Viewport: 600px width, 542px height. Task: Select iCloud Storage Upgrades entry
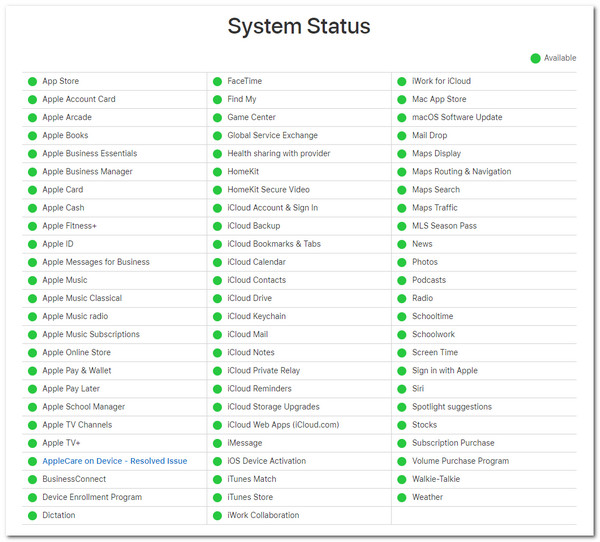273,406
